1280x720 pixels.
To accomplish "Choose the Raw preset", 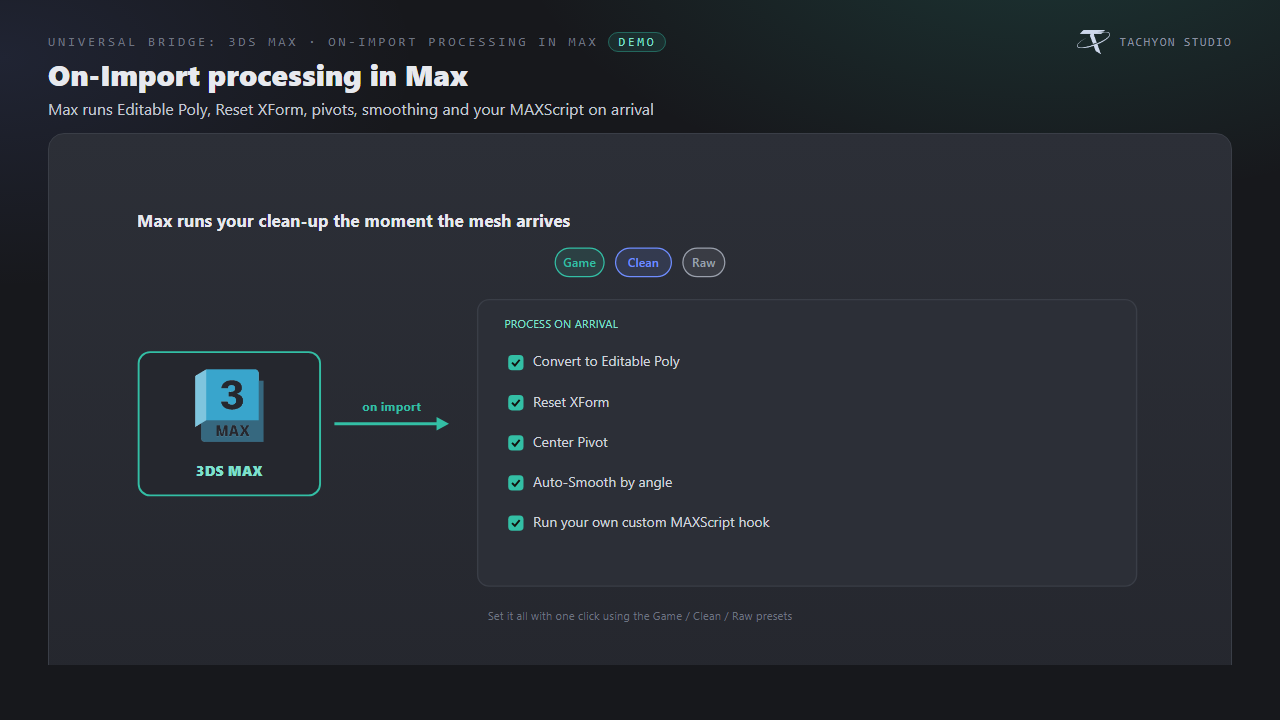I will (x=704, y=263).
